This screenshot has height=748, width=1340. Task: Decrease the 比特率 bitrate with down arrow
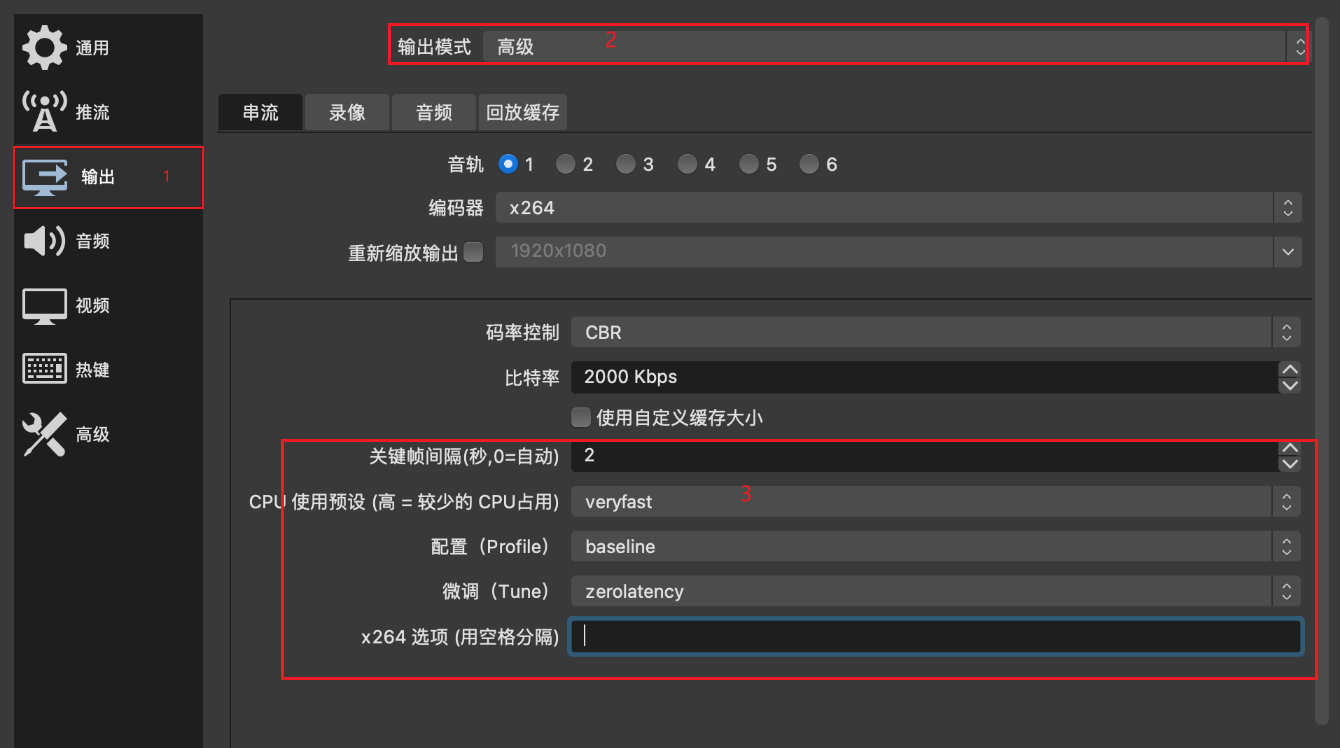point(1290,385)
